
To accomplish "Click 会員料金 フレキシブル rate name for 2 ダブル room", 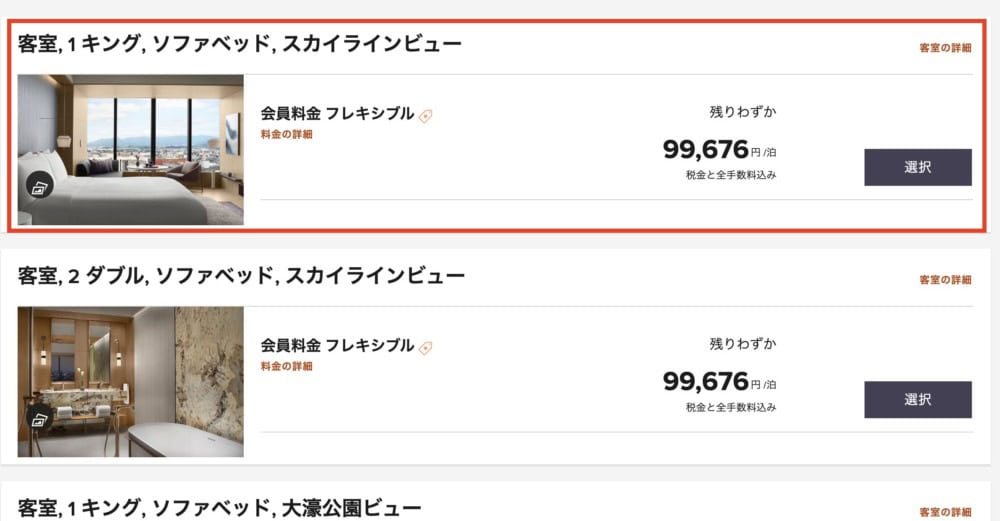I will (x=337, y=346).
